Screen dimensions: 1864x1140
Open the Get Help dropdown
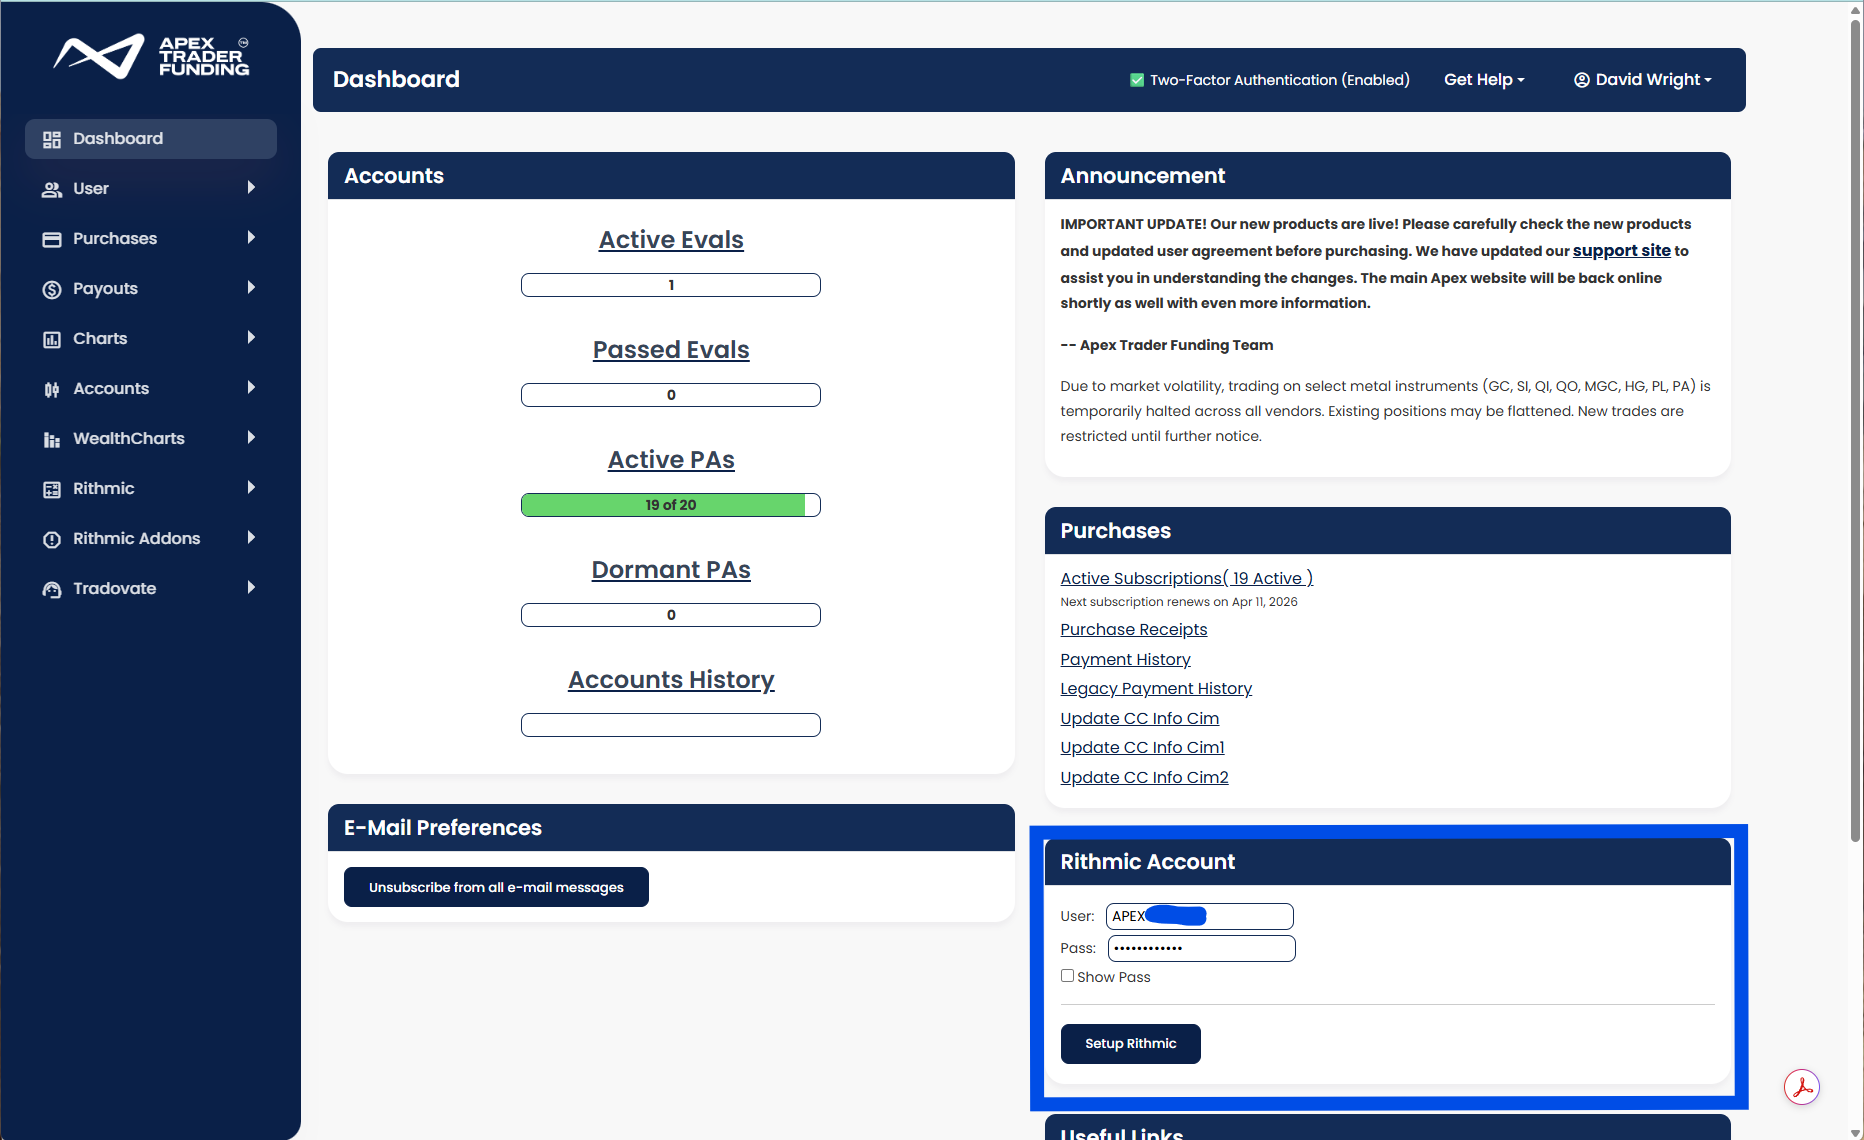(x=1484, y=79)
